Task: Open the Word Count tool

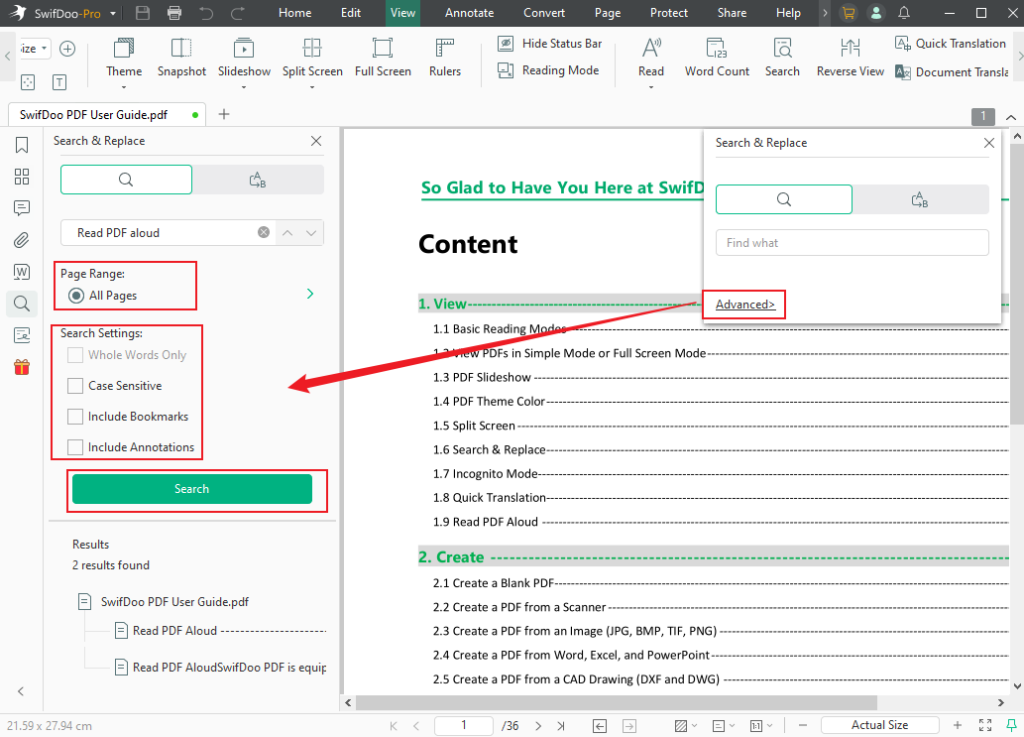Action: coord(716,57)
